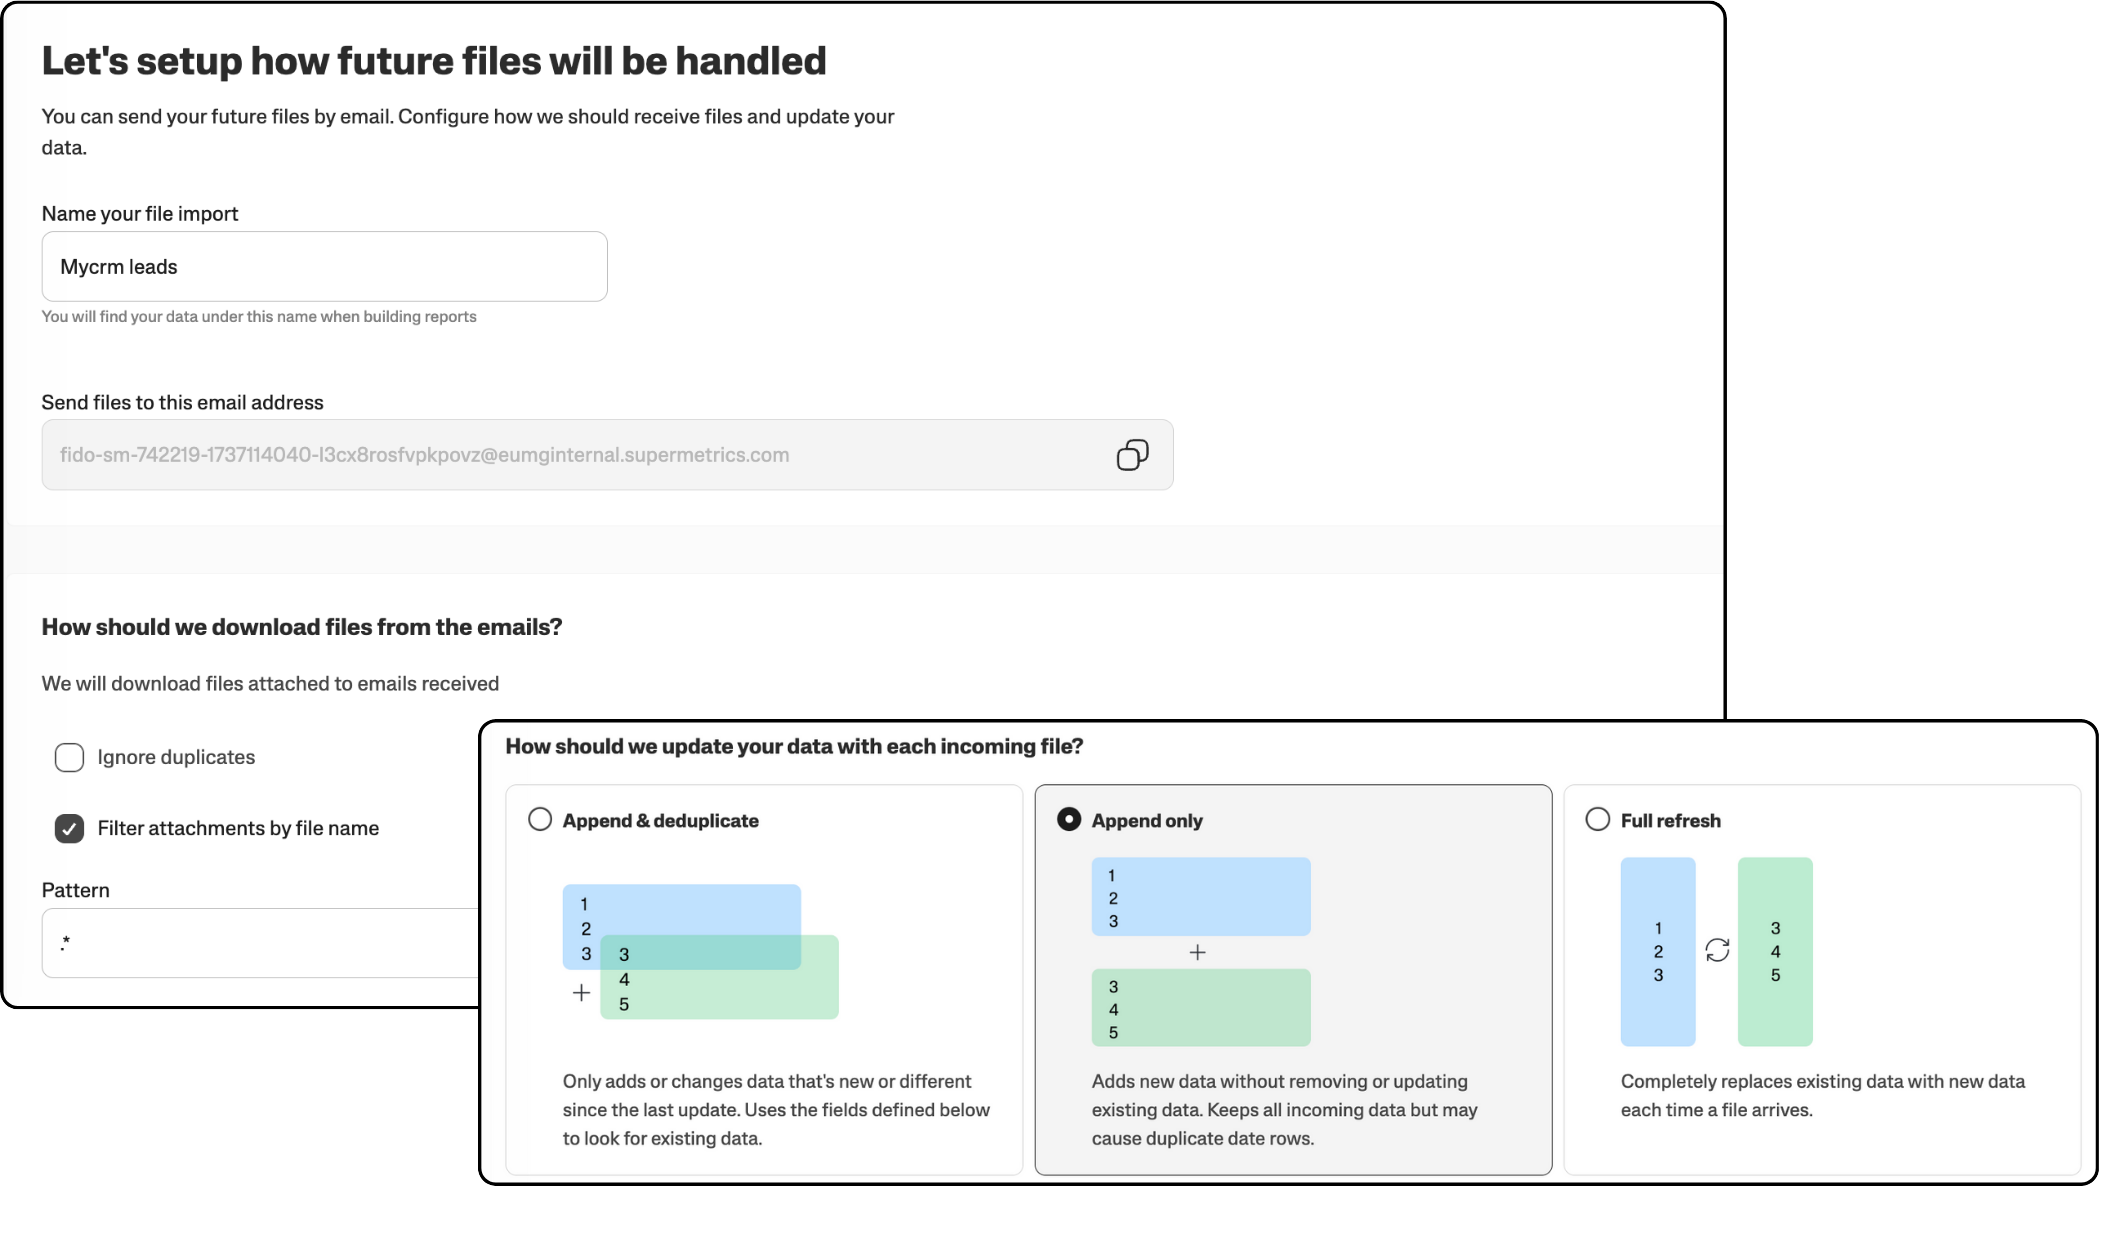The height and width of the screenshot is (1236, 2114).
Task: Click the blue block in Append only diagram
Action: (x=1200, y=896)
